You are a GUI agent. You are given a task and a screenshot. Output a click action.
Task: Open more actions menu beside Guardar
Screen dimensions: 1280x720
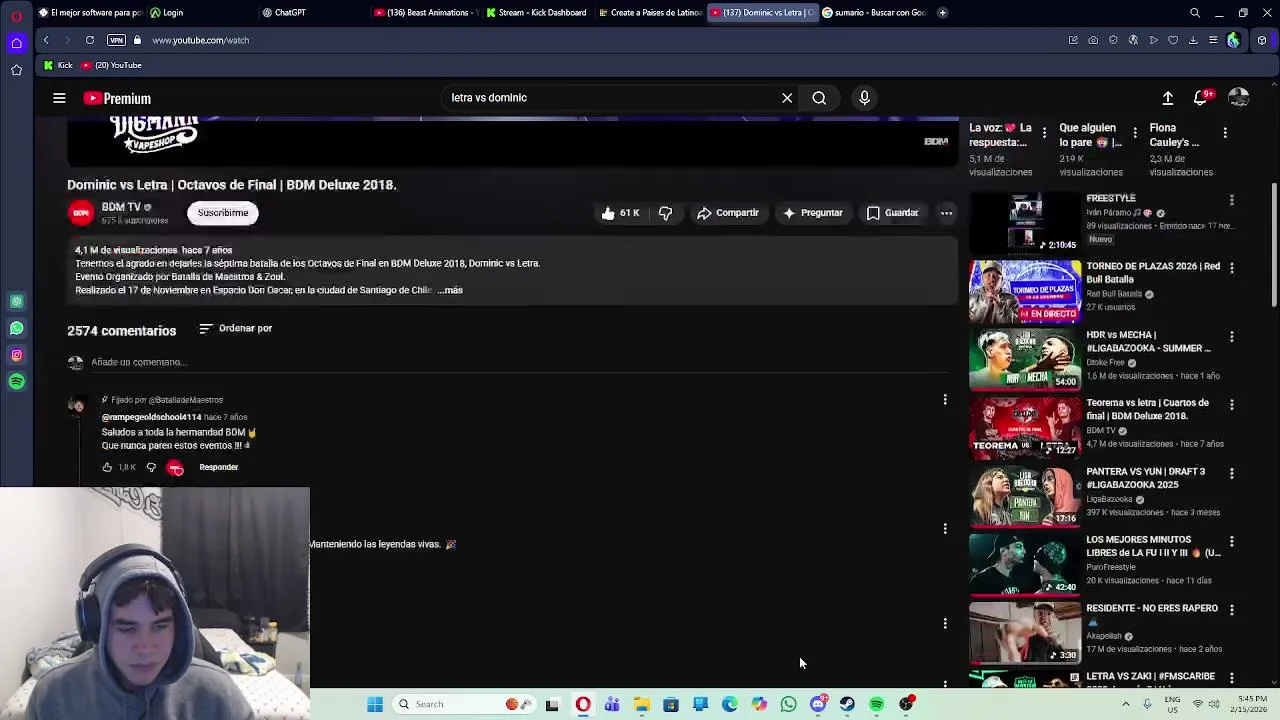coord(946,213)
